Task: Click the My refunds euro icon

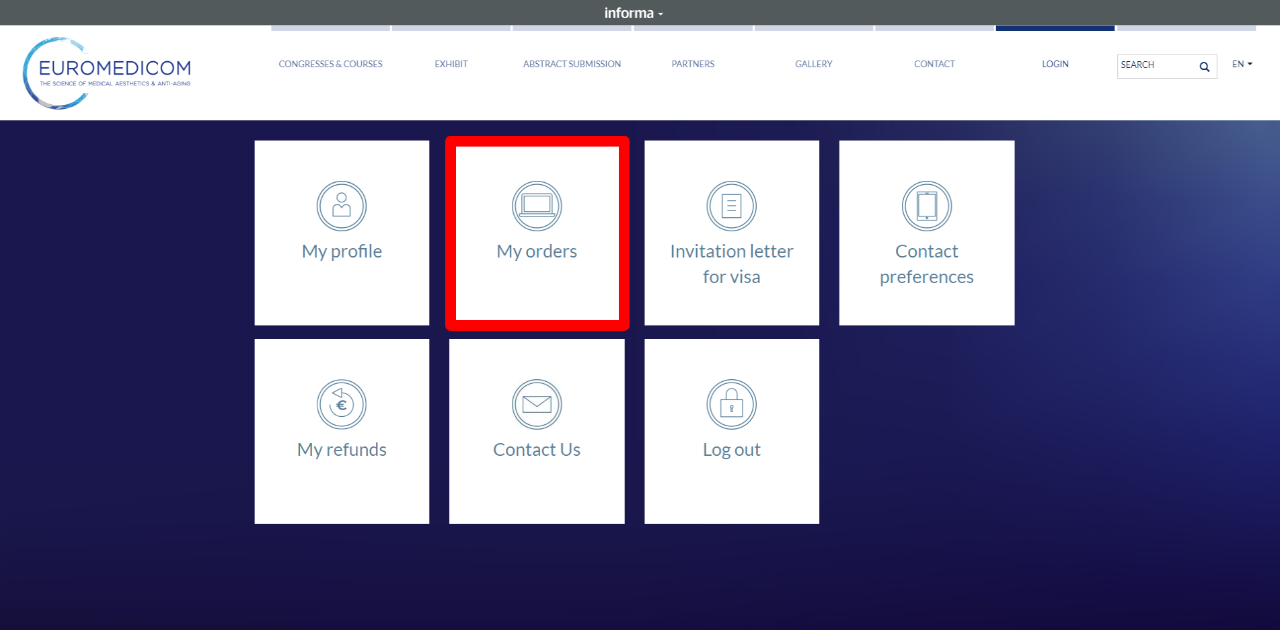Action: 342,405
